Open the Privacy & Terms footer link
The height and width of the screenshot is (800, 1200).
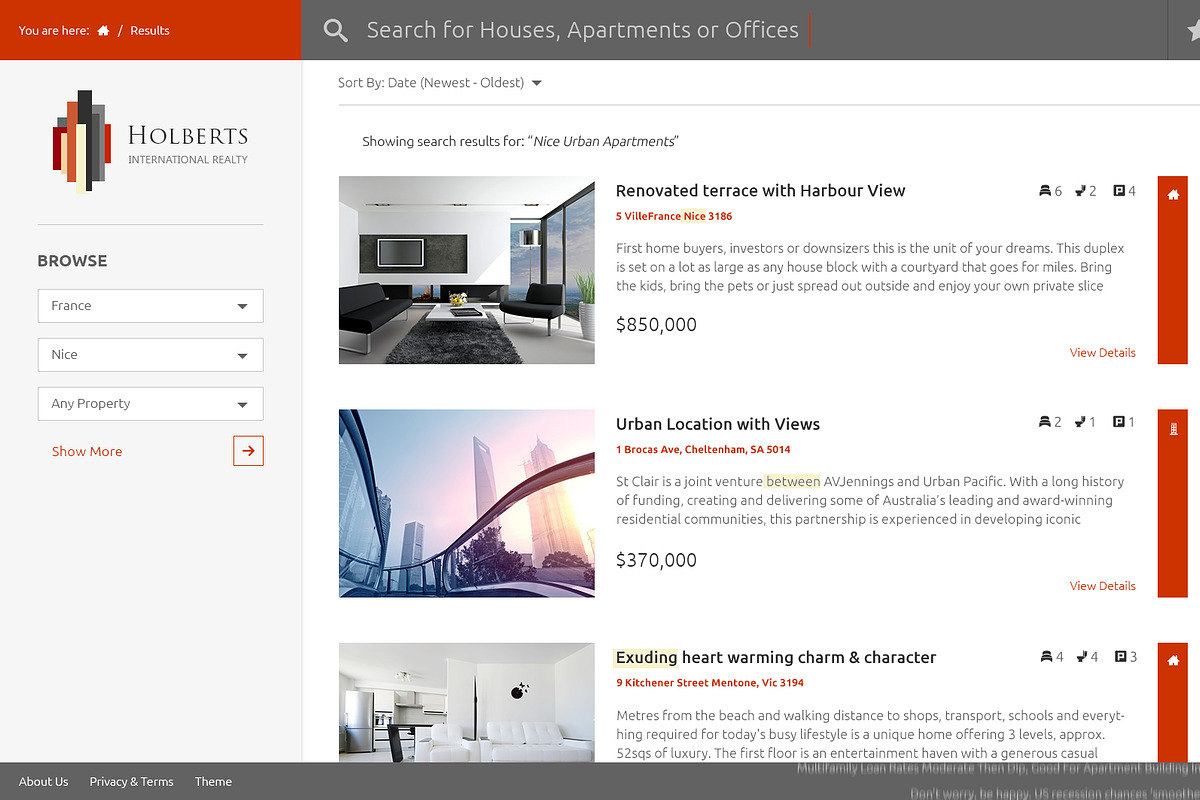pyautogui.click(x=131, y=782)
